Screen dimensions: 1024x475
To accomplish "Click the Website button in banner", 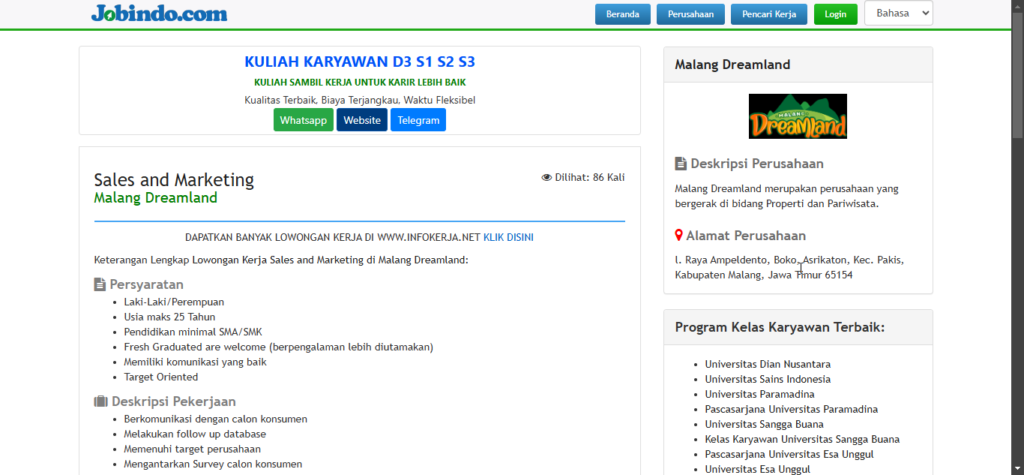I will coord(362,120).
